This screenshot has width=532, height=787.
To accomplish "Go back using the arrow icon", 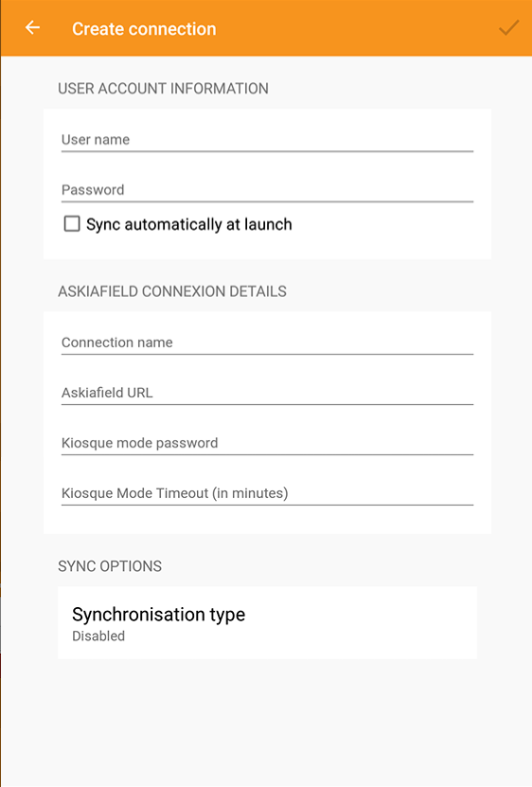I will coord(33,28).
